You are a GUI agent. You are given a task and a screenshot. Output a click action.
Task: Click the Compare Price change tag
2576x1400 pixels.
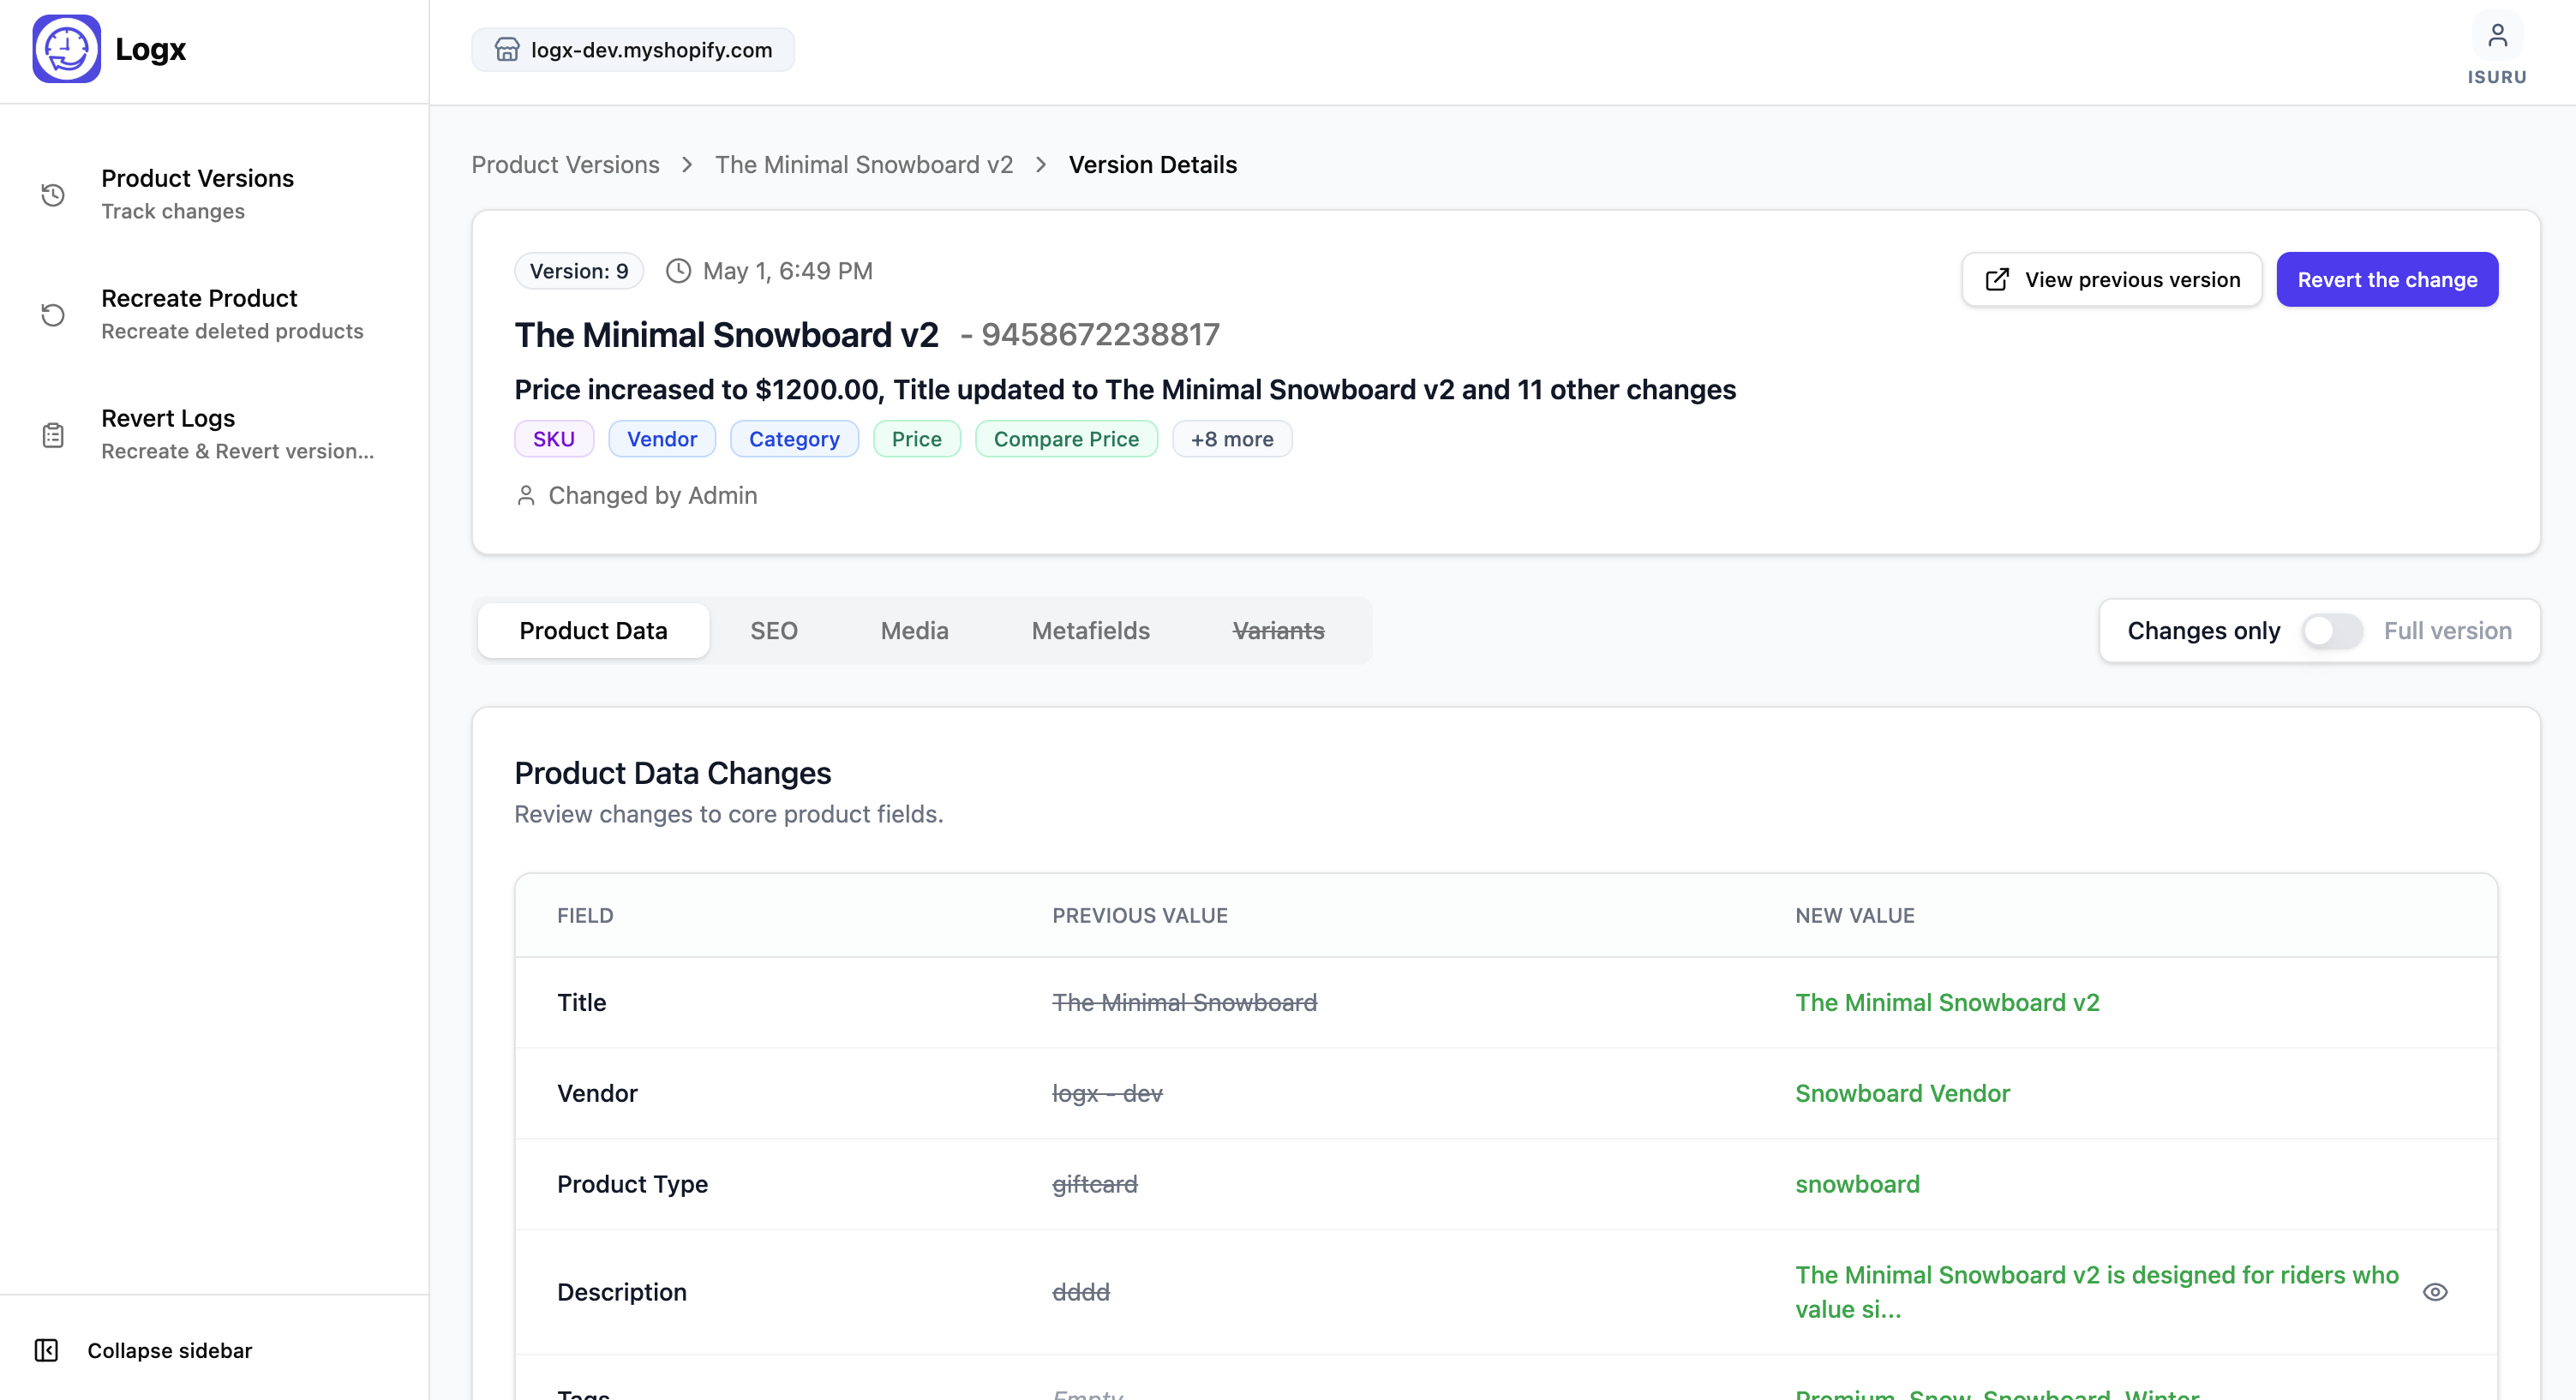click(x=1066, y=439)
